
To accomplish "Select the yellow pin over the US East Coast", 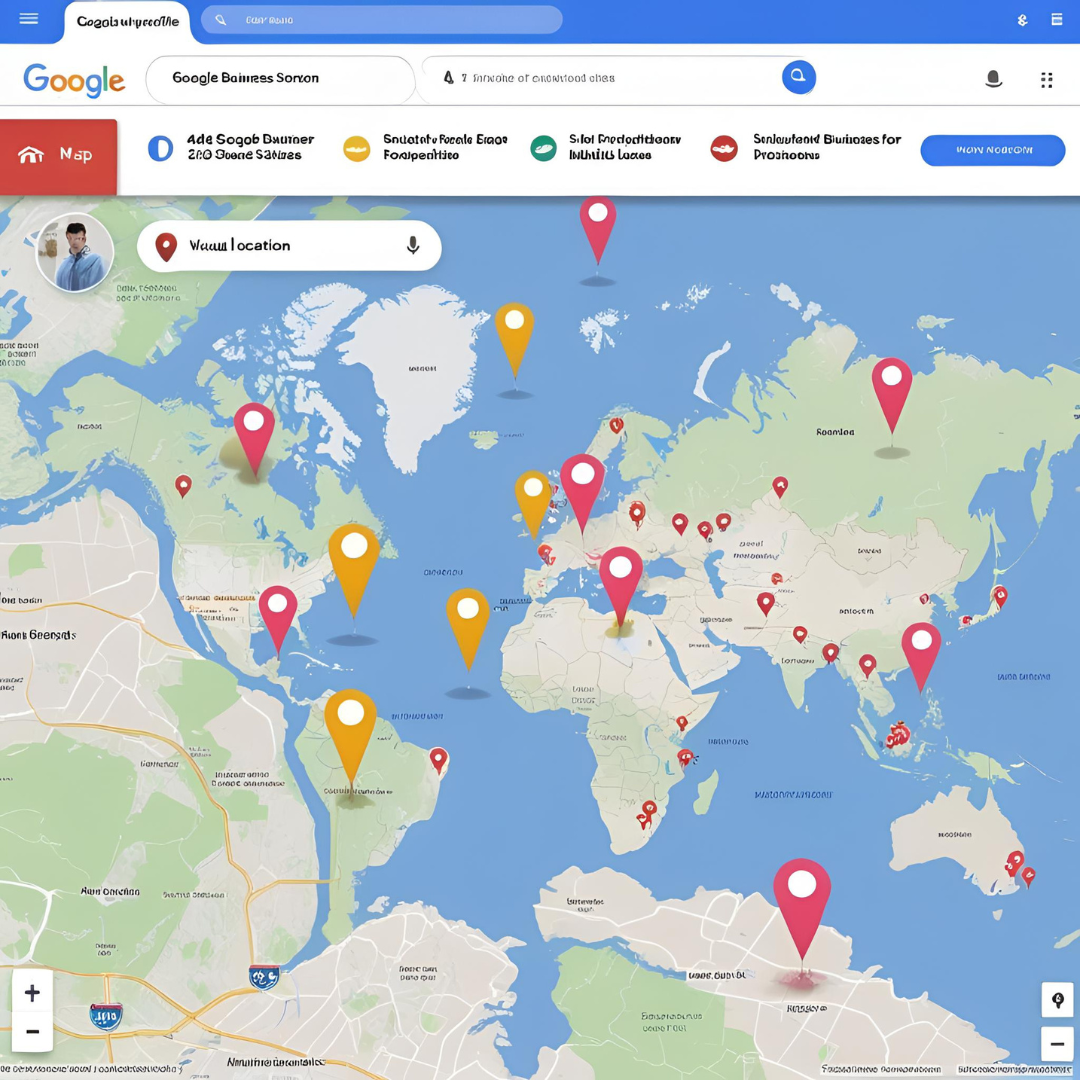I will click(x=354, y=571).
